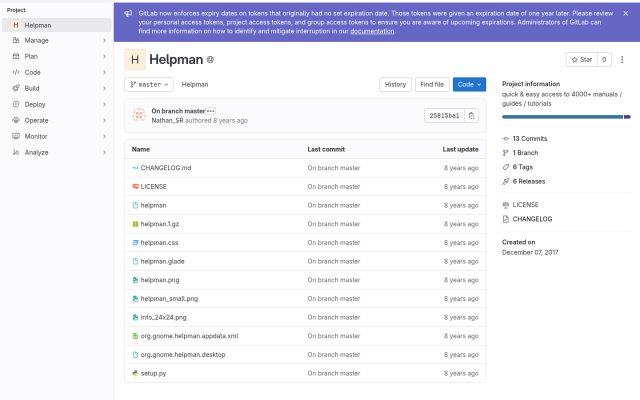Open the Manage sidebar menu

57,40
